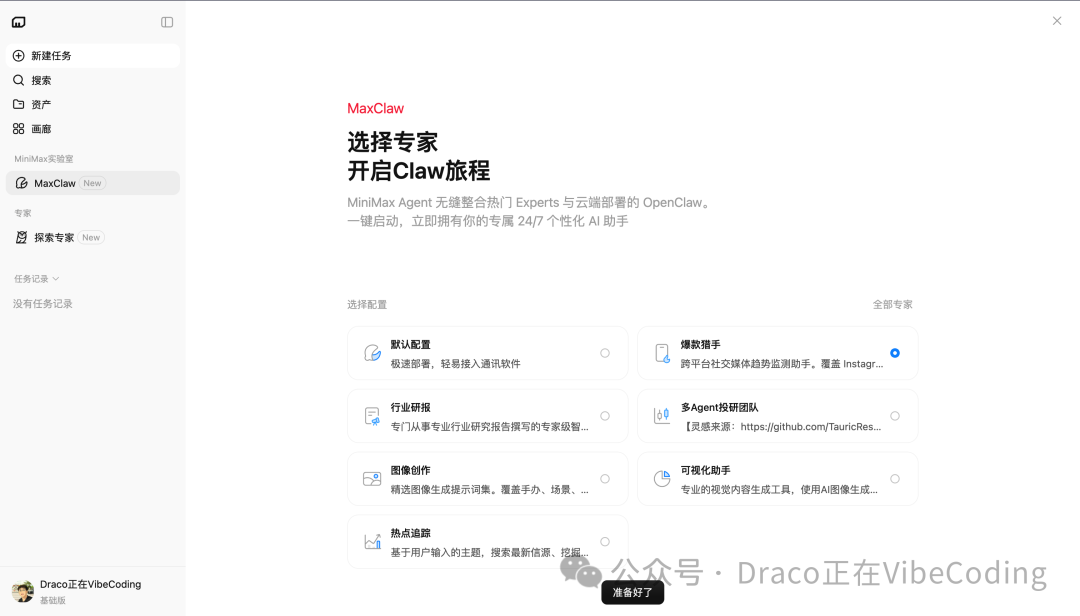Click the 可视化助手 pie chart icon
This screenshot has height=616, width=1080.
661,478
